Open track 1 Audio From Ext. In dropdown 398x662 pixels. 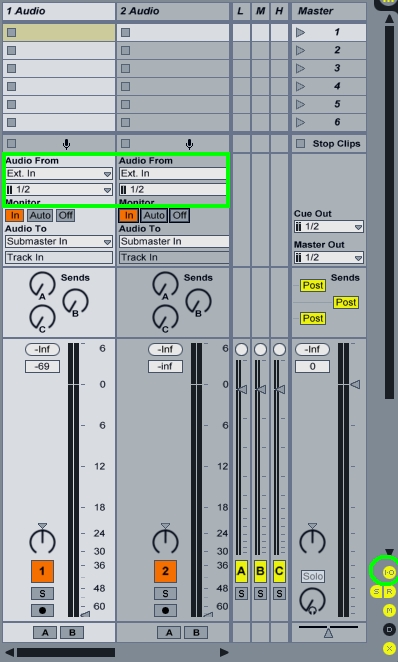[59, 174]
